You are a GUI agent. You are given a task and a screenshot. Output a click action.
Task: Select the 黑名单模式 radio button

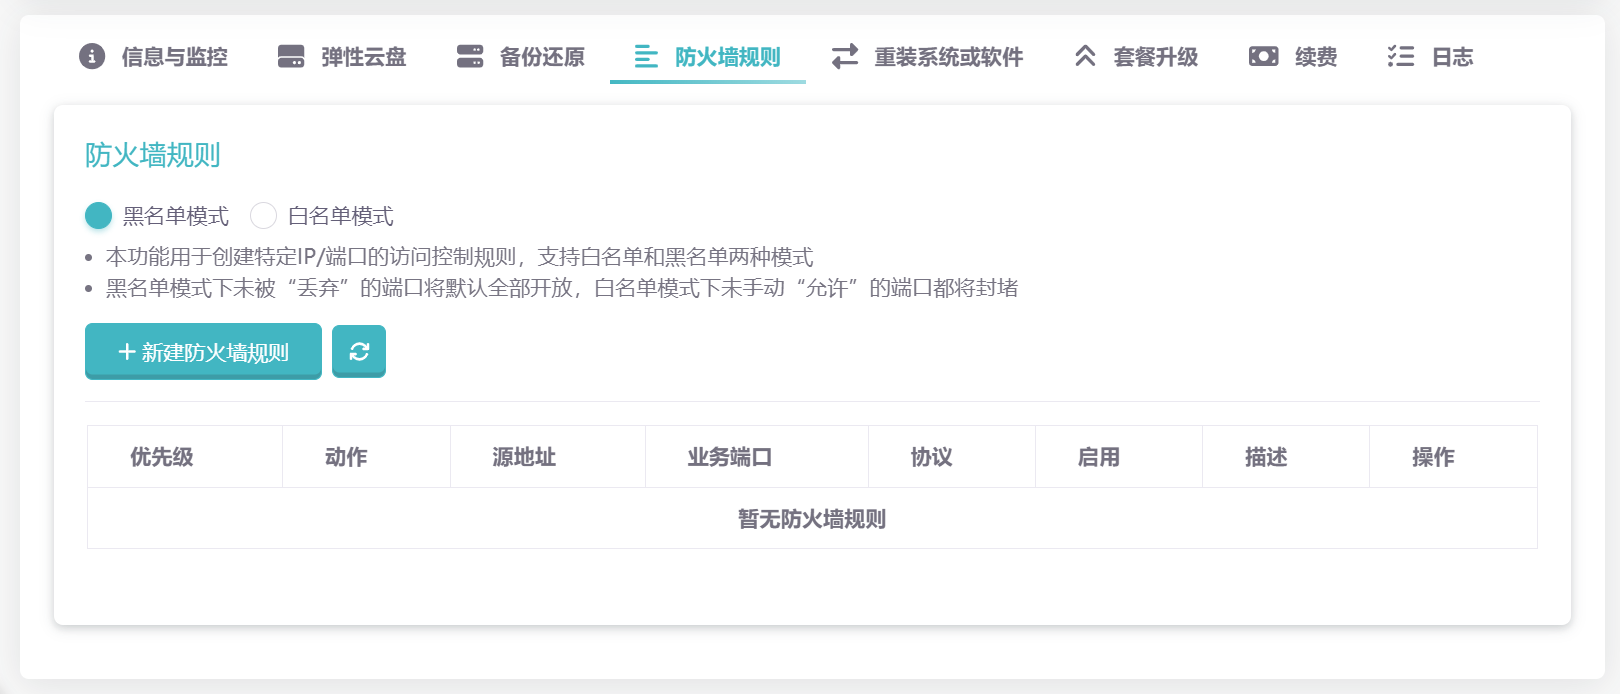point(99,215)
